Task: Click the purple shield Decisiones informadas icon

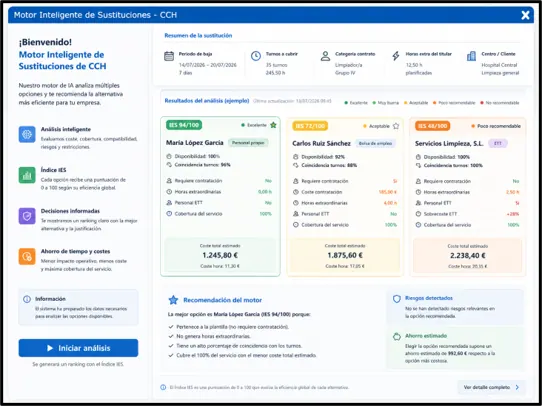Action: [x=27, y=216]
